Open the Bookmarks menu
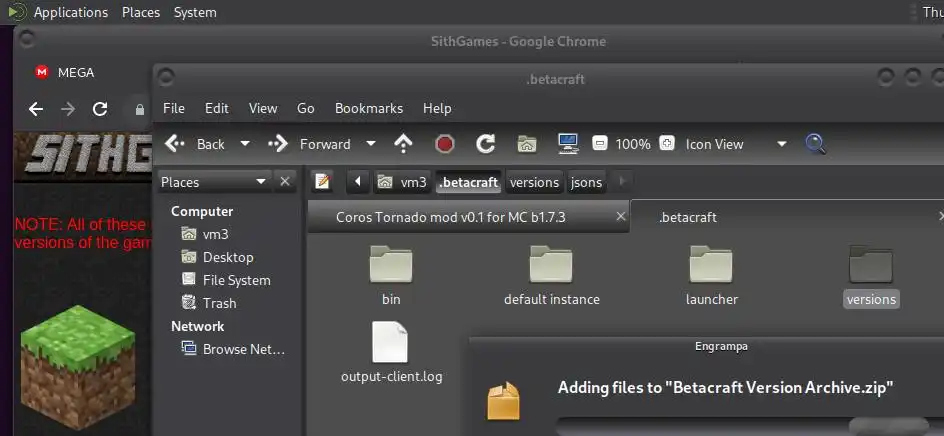This screenshot has height=436, width=944. point(369,108)
